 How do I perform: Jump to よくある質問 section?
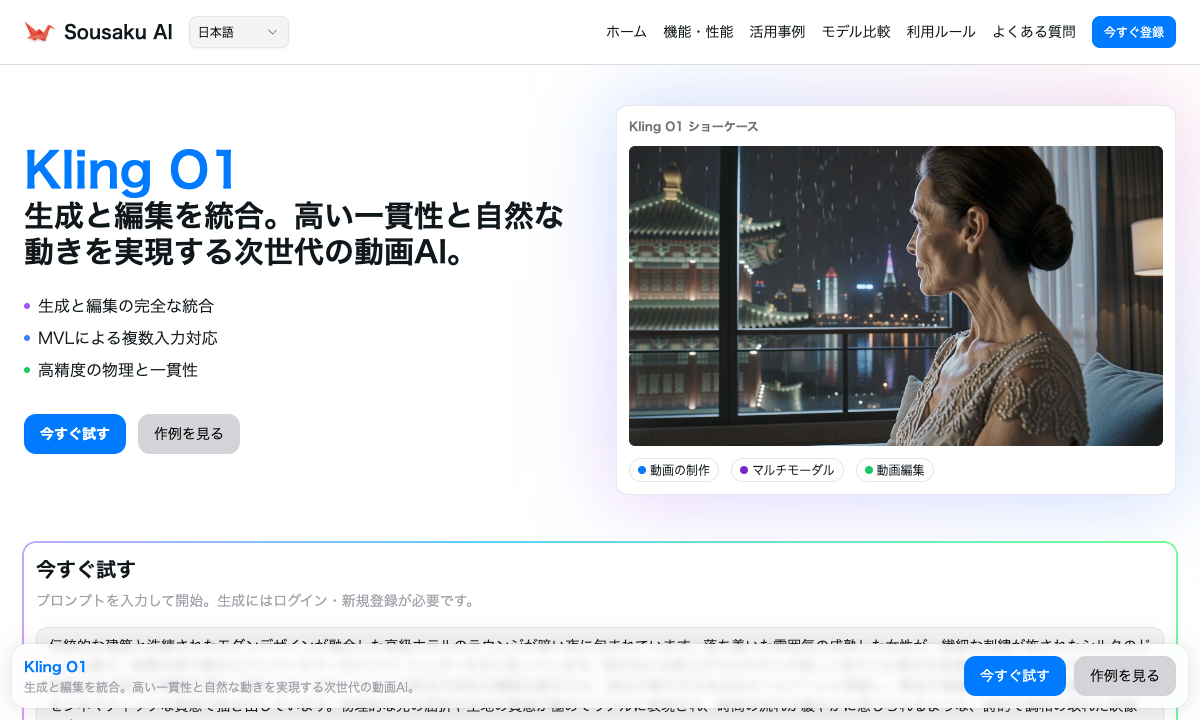[1034, 32]
